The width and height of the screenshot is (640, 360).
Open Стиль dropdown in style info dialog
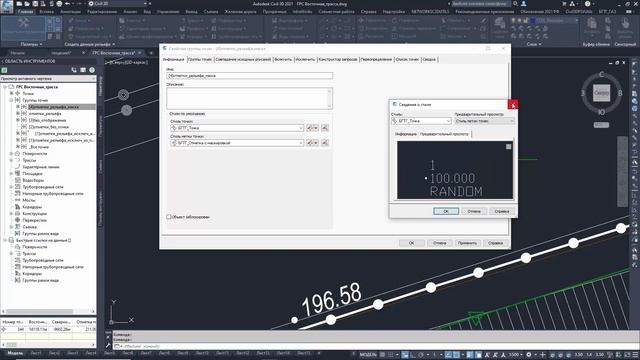pos(421,121)
